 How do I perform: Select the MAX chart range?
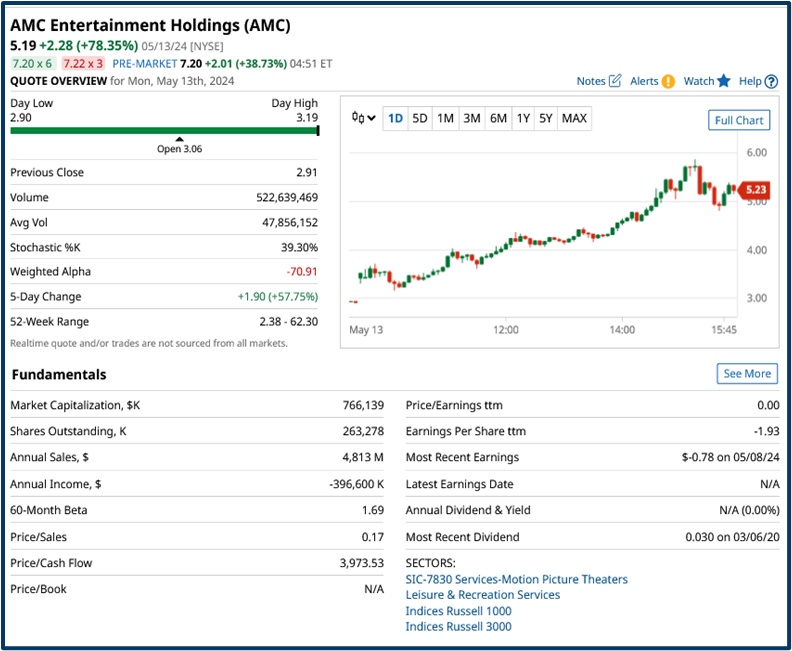click(574, 118)
